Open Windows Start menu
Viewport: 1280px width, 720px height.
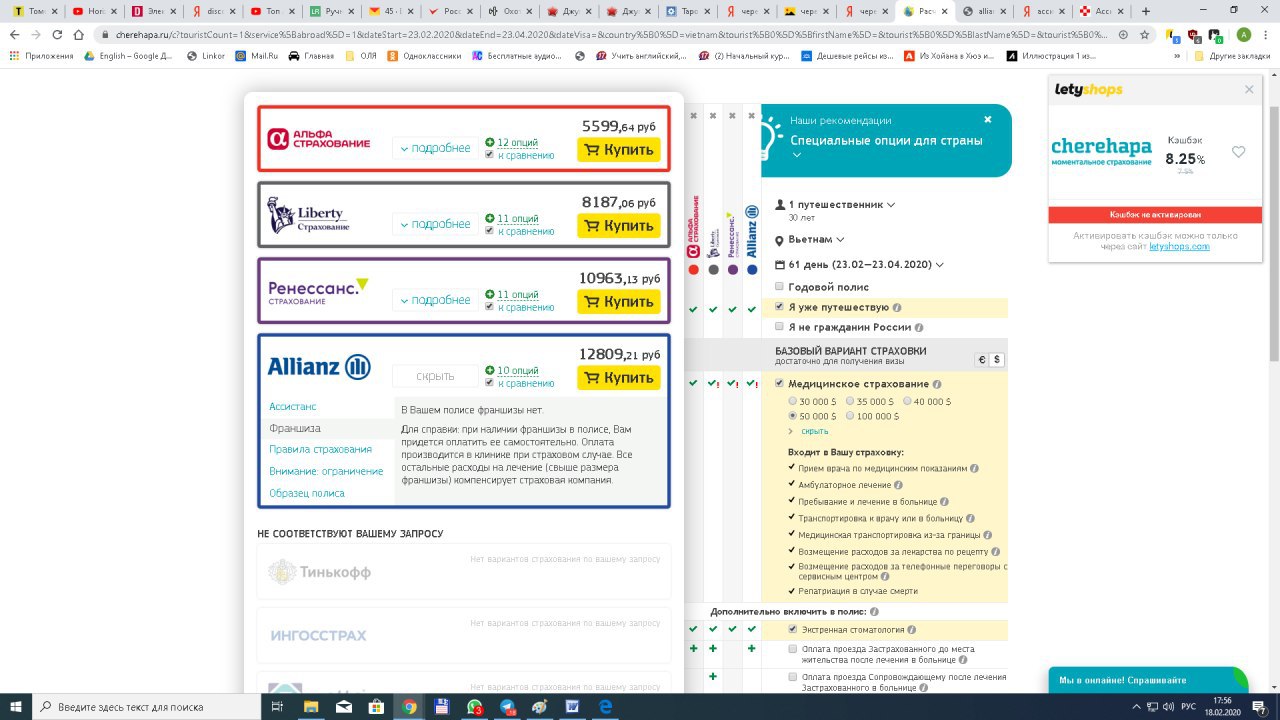tap(18, 706)
